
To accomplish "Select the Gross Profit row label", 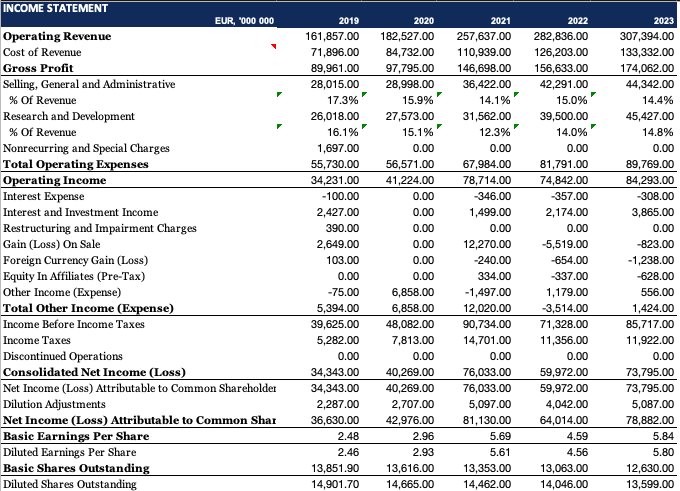I will (x=38, y=69).
